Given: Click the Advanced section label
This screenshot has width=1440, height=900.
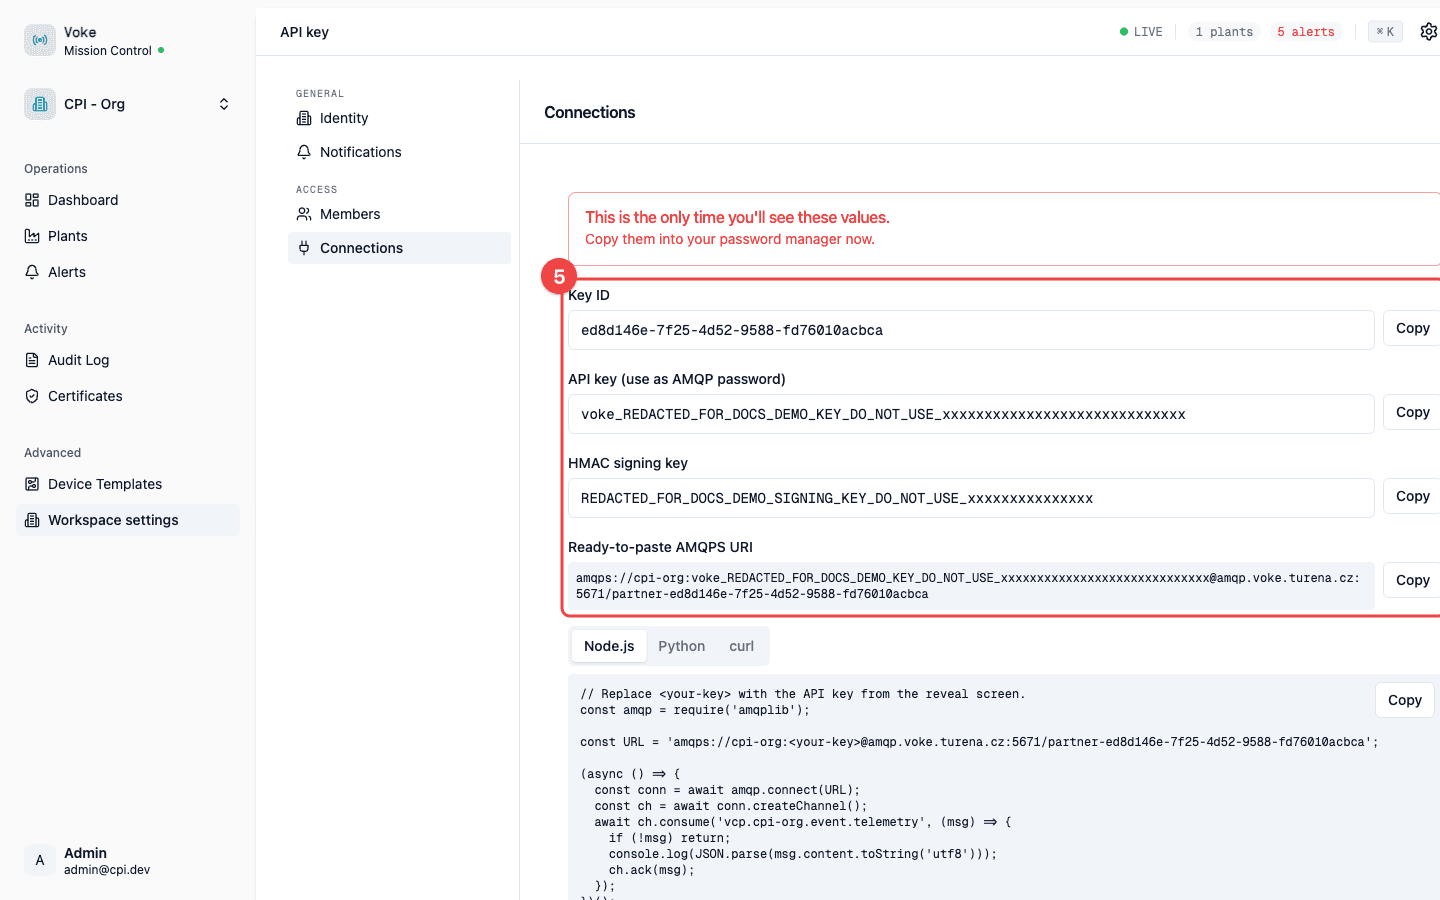Looking at the screenshot, I should click(x=53, y=453).
